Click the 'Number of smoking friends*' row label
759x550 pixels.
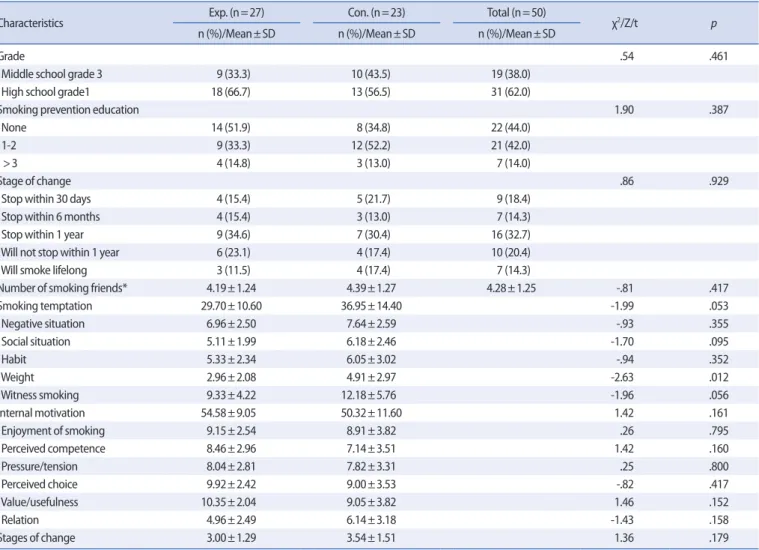pos(62,288)
